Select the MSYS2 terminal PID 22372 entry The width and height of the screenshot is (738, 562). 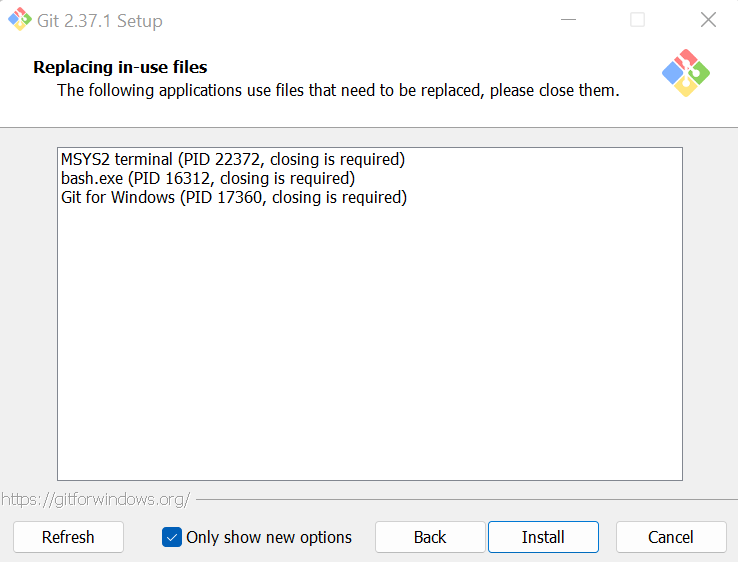pos(233,159)
